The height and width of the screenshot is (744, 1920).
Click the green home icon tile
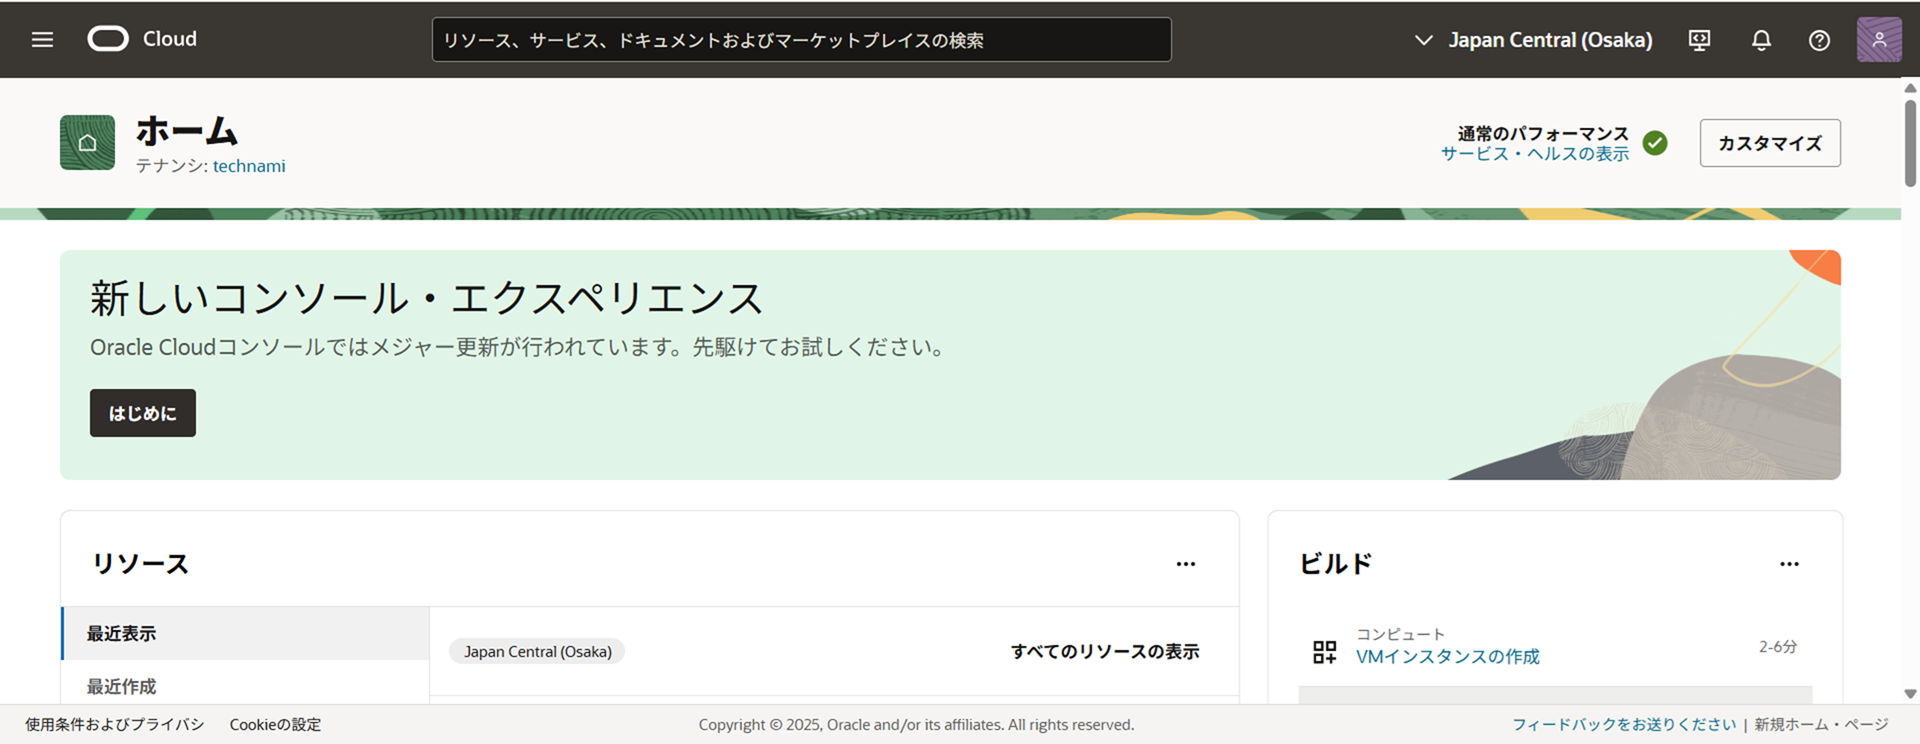(x=87, y=142)
